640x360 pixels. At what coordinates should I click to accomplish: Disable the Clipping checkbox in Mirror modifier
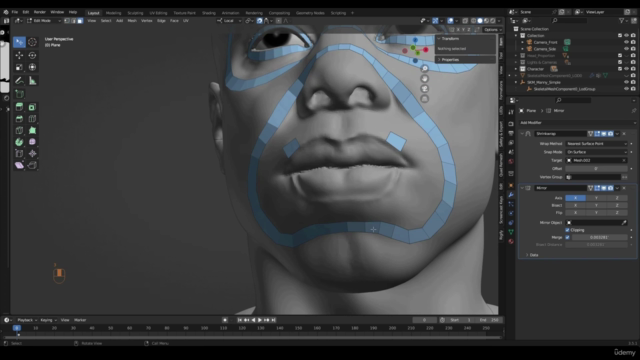tap(567, 230)
